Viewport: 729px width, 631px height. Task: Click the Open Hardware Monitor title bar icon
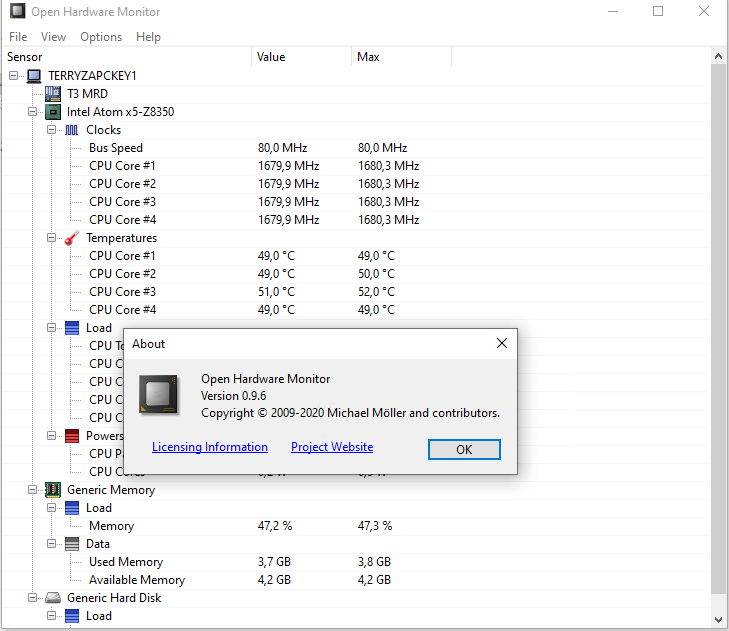(17, 11)
